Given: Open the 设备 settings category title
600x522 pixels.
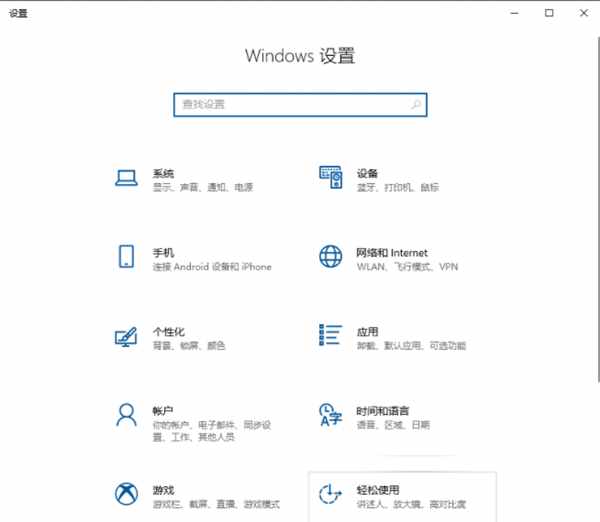Looking at the screenshot, I should [367, 173].
